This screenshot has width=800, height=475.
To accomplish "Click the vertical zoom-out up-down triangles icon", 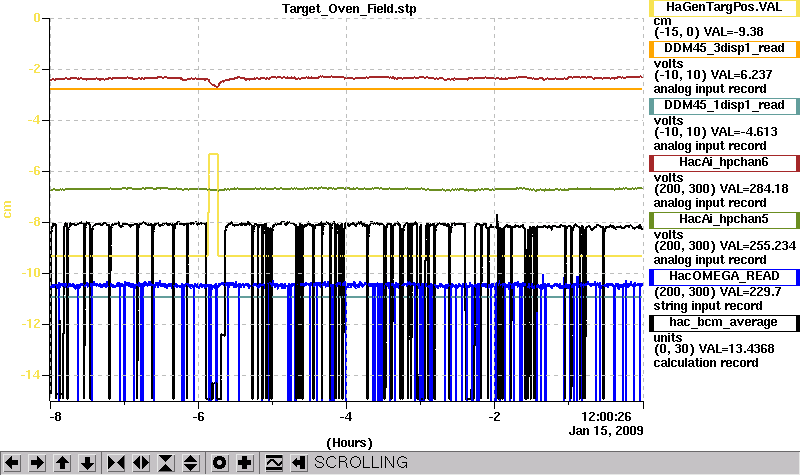I will [191, 463].
